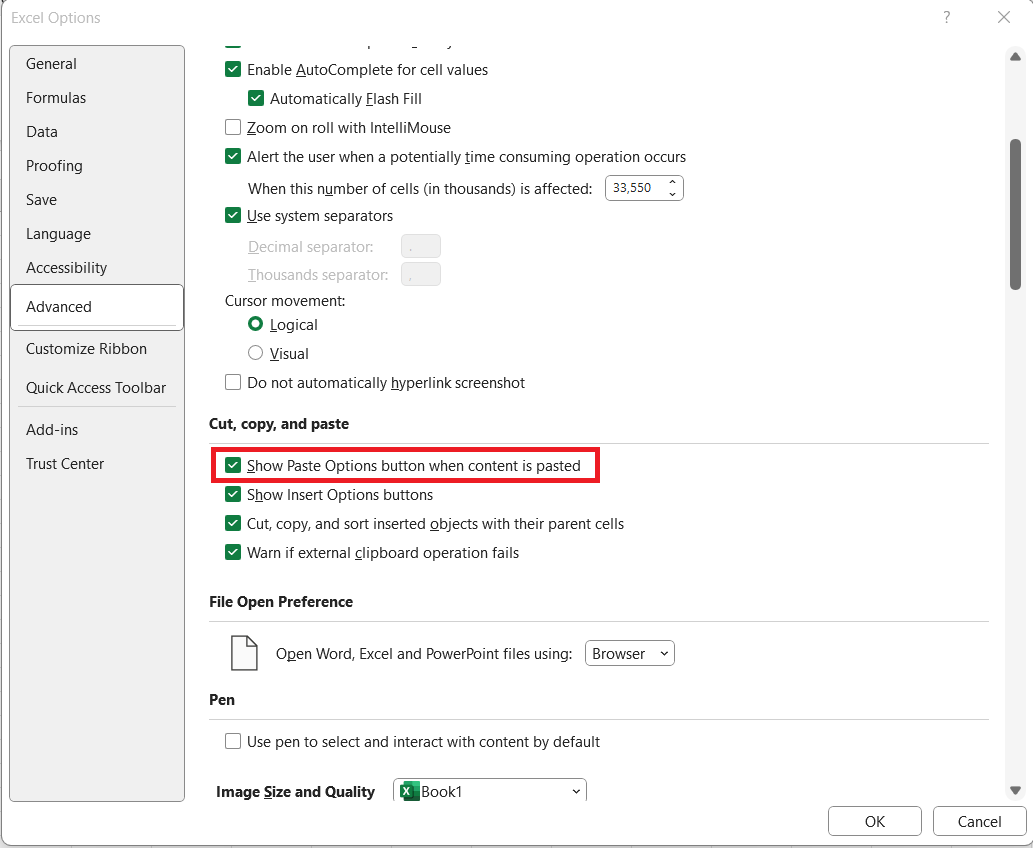The height and width of the screenshot is (848, 1033).
Task: Uncheck Automatically Flash Fill
Action: tap(256, 98)
